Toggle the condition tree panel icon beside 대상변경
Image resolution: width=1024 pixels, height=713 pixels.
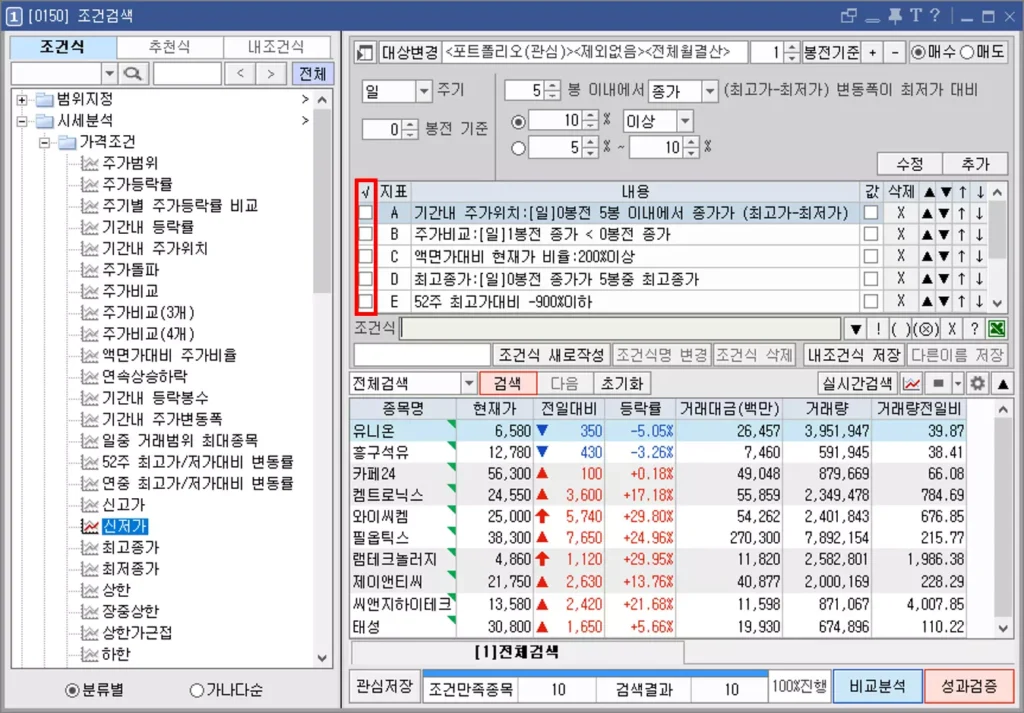click(364, 52)
